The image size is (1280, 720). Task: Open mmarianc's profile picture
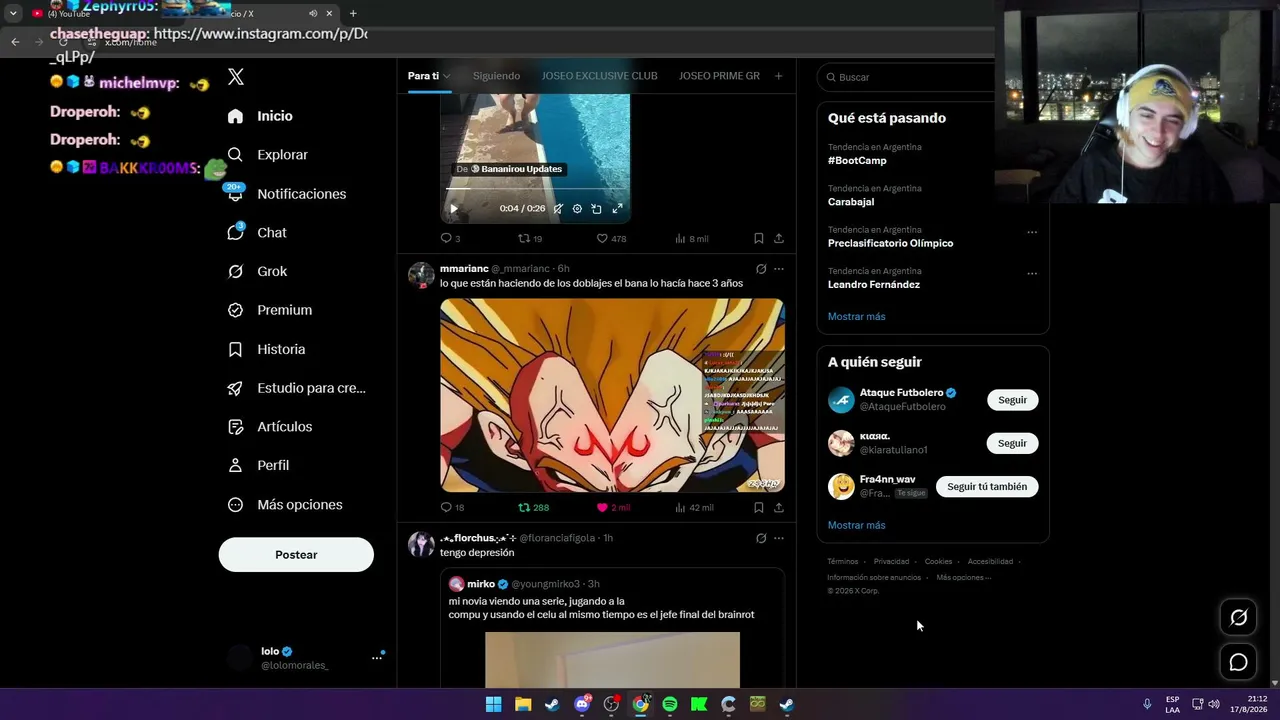tap(421, 275)
